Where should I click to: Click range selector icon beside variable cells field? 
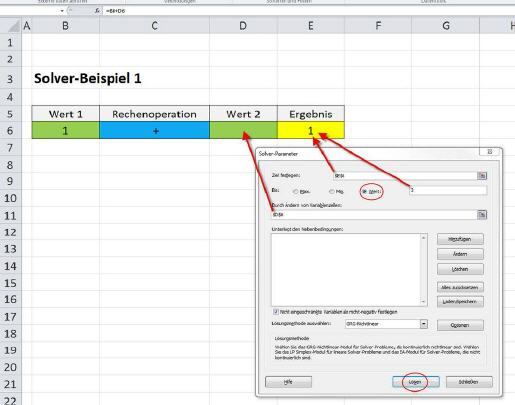[482, 215]
